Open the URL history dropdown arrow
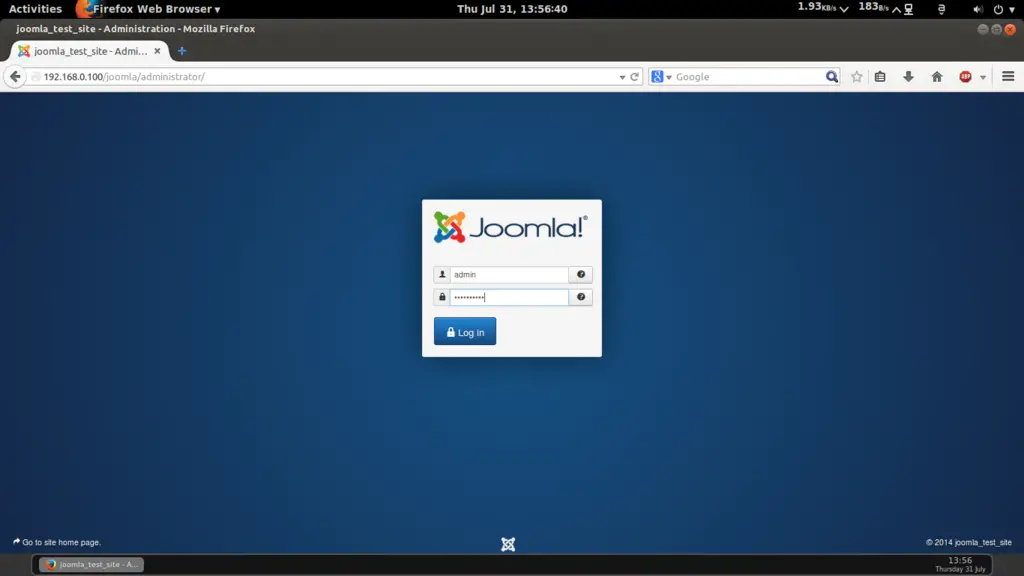The image size is (1024, 576). click(x=622, y=77)
